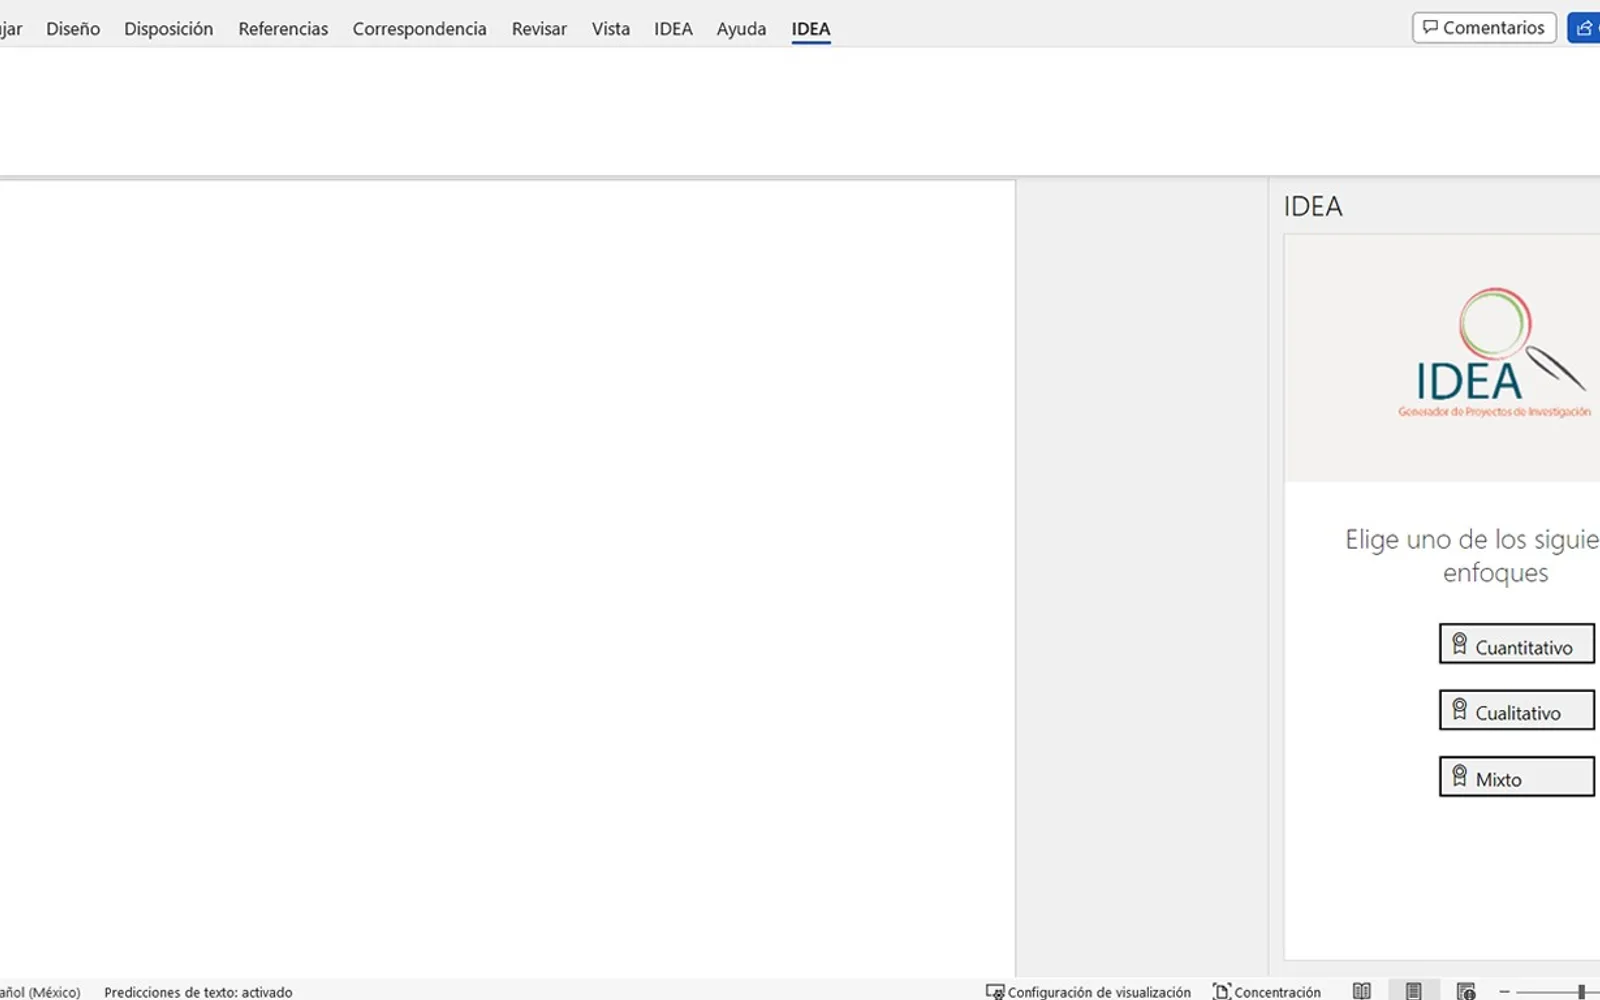Screen dimensions: 1600x1000
Task: Click the IDEA task pane title
Action: point(1313,206)
